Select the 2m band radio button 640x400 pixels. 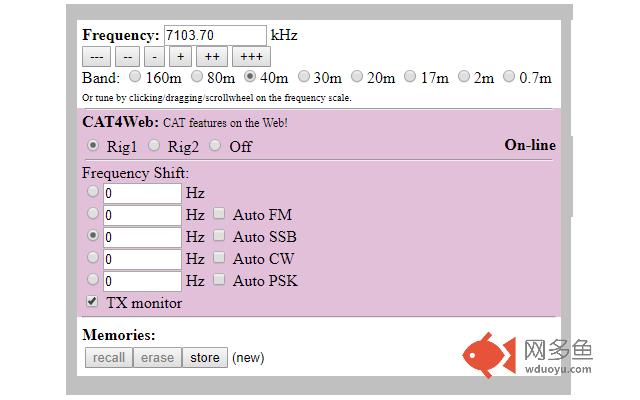[x=464, y=76]
